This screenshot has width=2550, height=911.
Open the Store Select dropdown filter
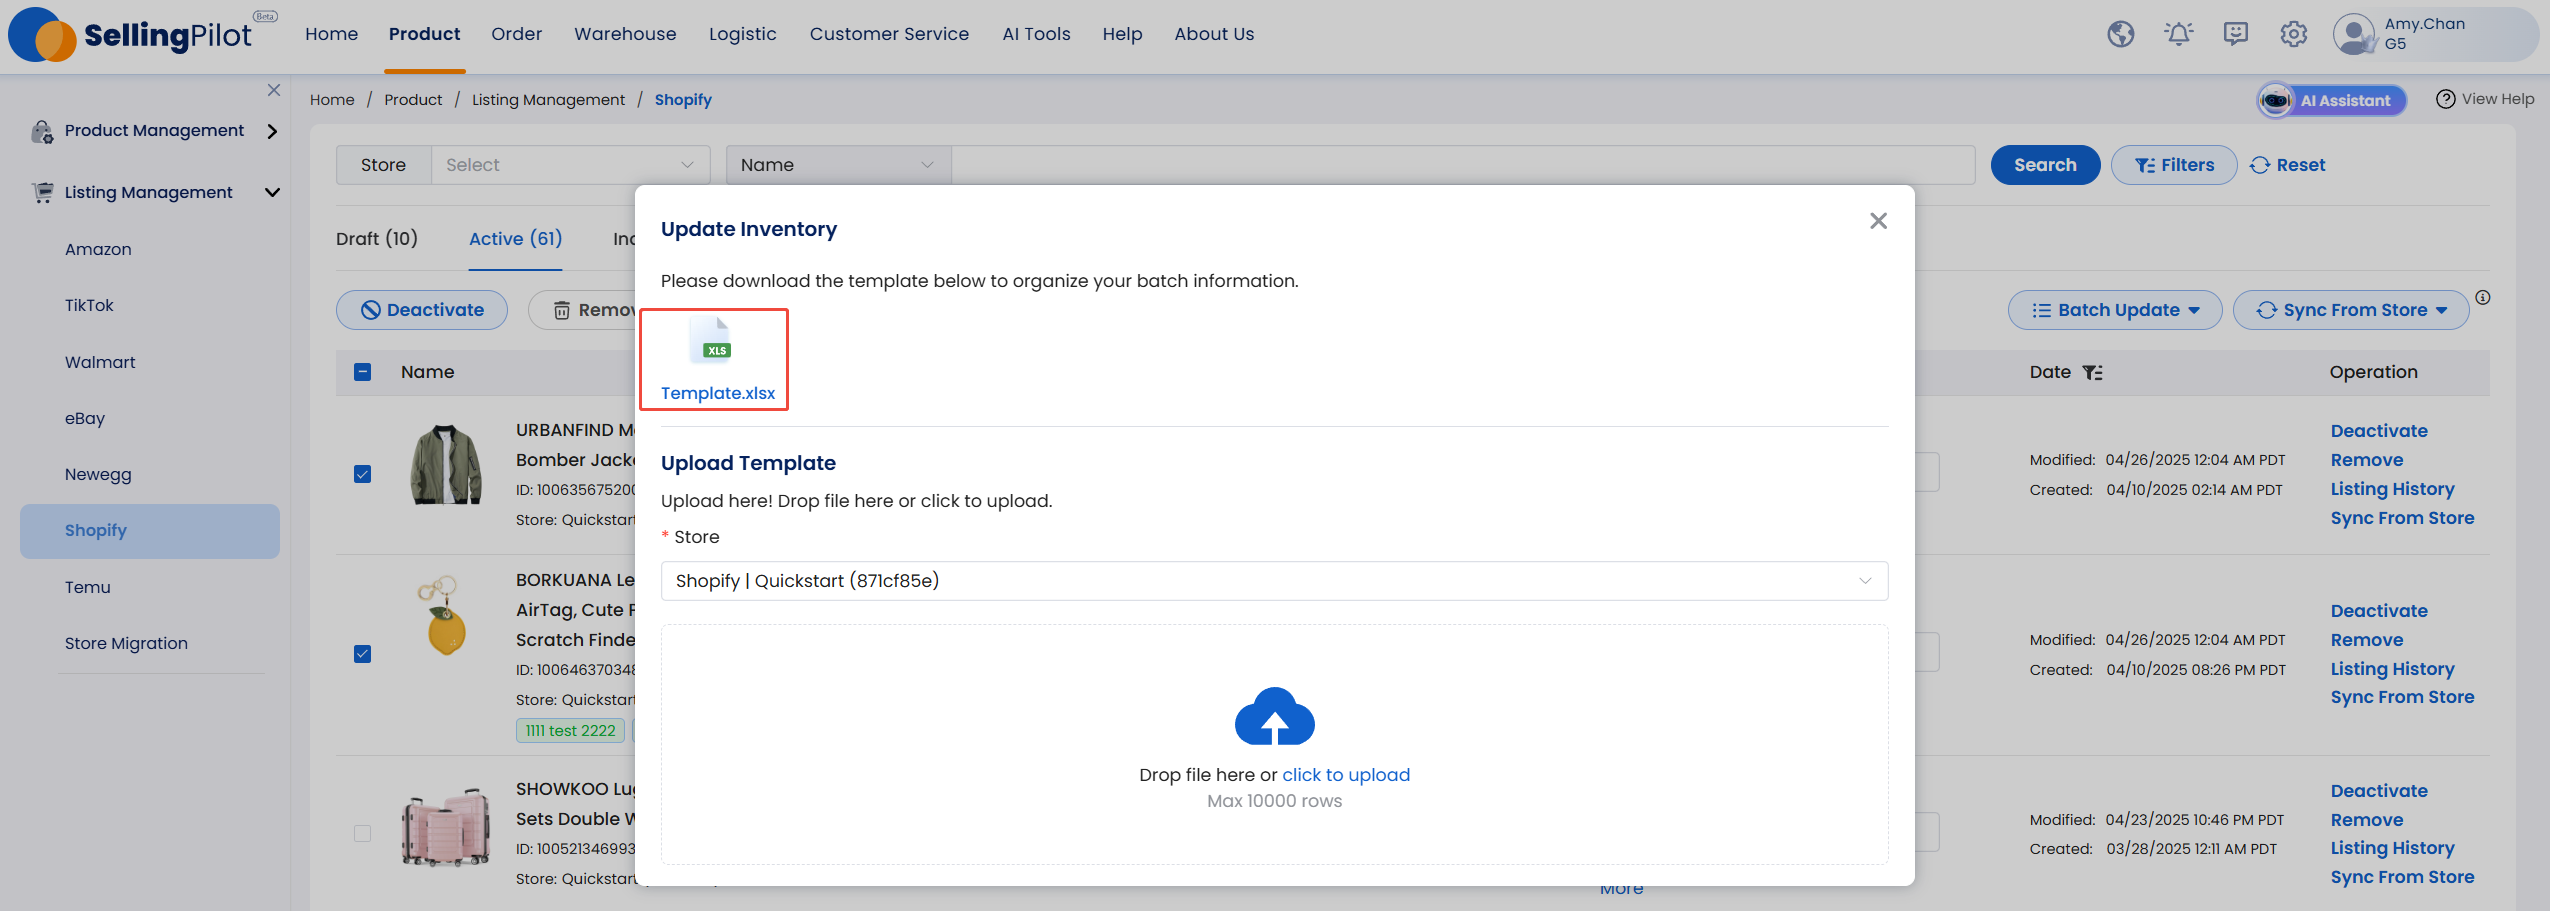click(x=570, y=165)
